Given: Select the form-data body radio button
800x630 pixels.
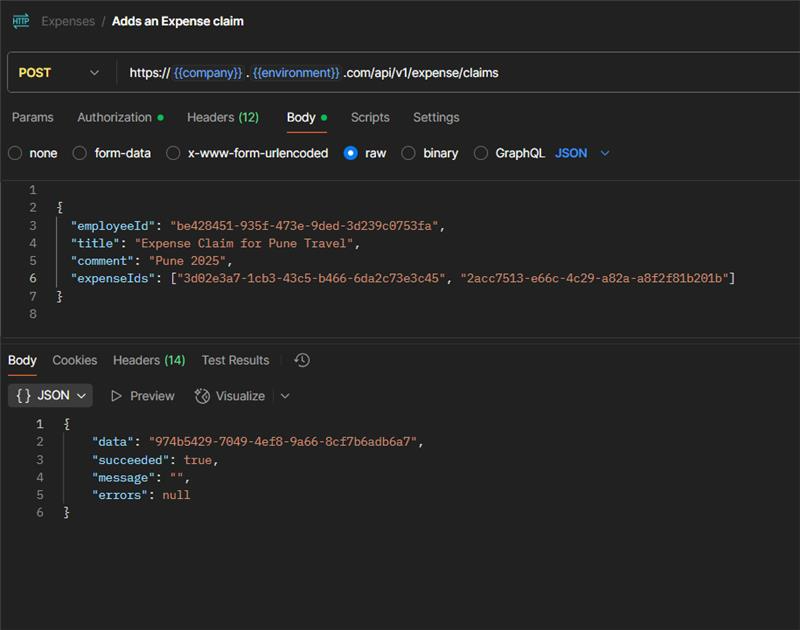Looking at the screenshot, I should tap(79, 153).
